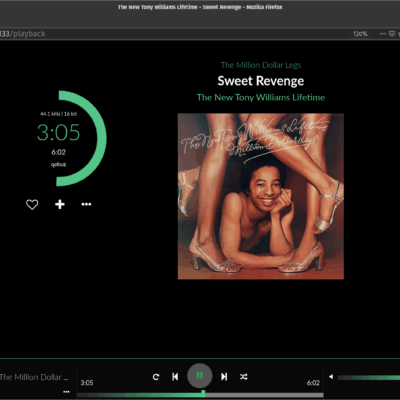
Task: Open the browser page actions dots menu
Action: (x=383, y=34)
